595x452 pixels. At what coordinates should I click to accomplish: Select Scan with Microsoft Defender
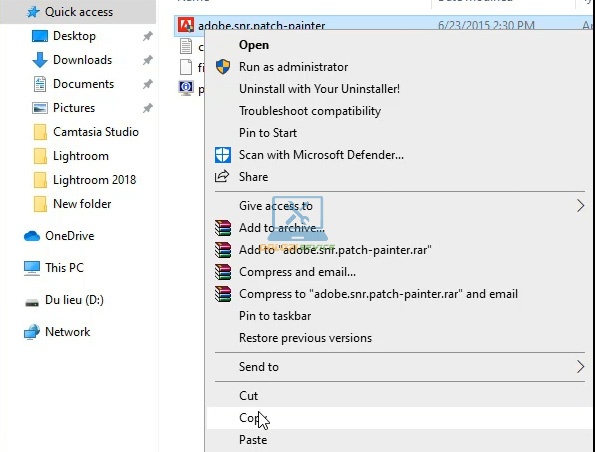[x=321, y=155]
